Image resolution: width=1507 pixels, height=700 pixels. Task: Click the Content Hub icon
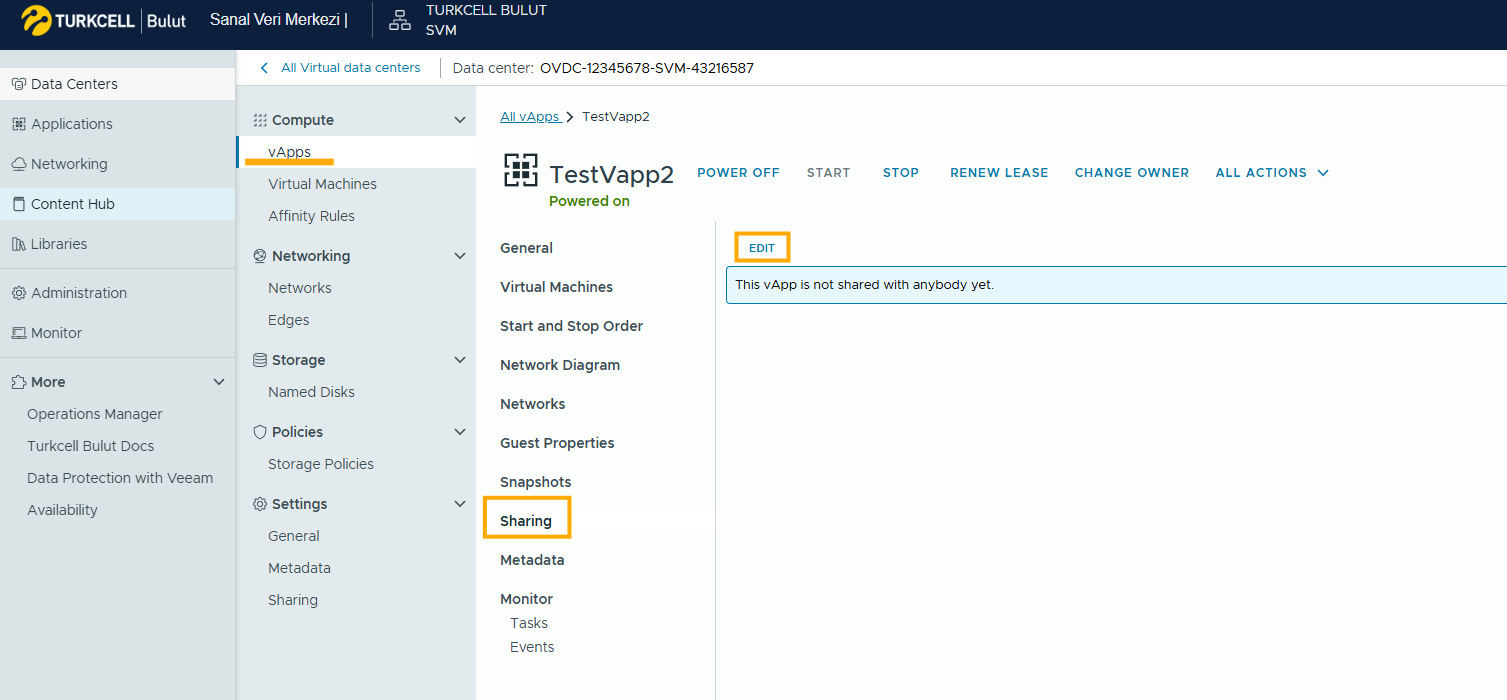pyautogui.click(x=18, y=204)
